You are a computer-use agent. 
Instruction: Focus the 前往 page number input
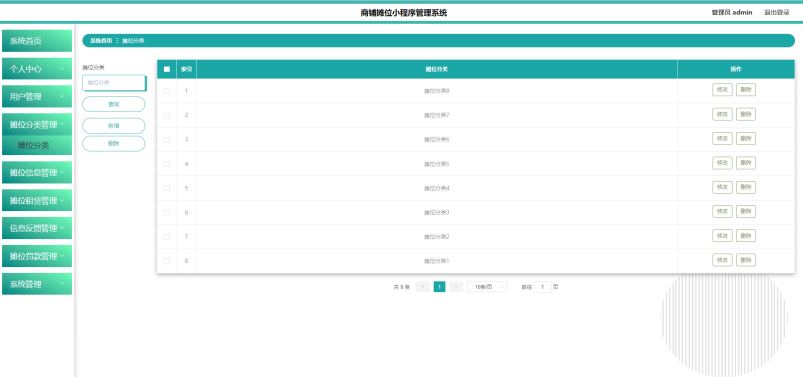pyautogui.click(x=542, y=287)
